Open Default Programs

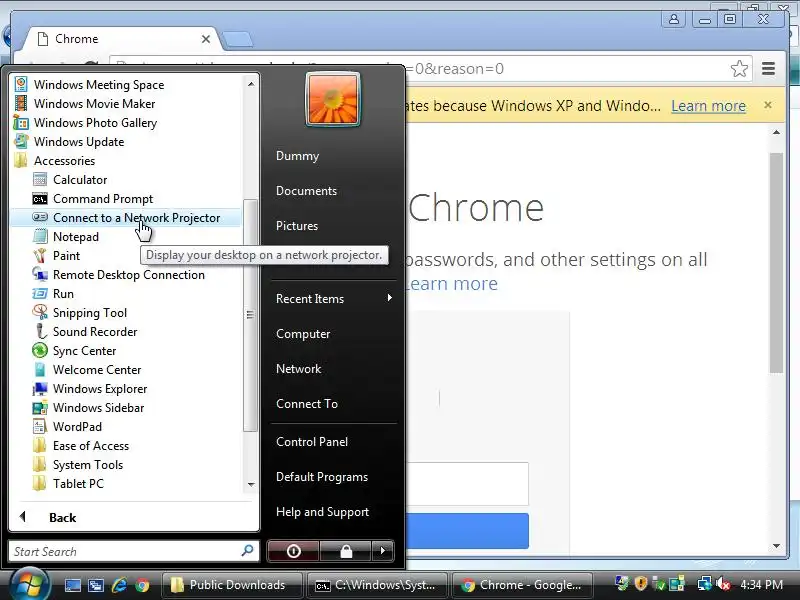point(322,477)
